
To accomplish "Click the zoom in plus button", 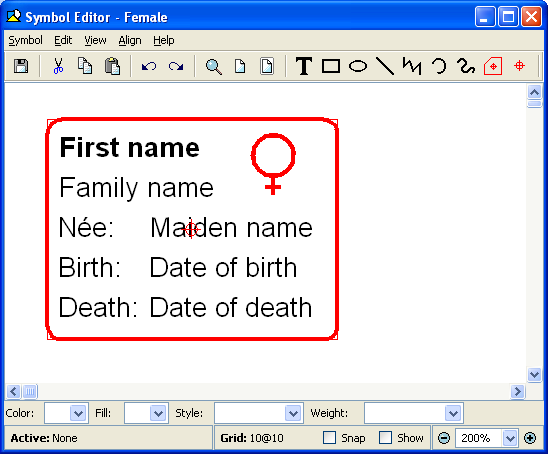I will point(530,438).
